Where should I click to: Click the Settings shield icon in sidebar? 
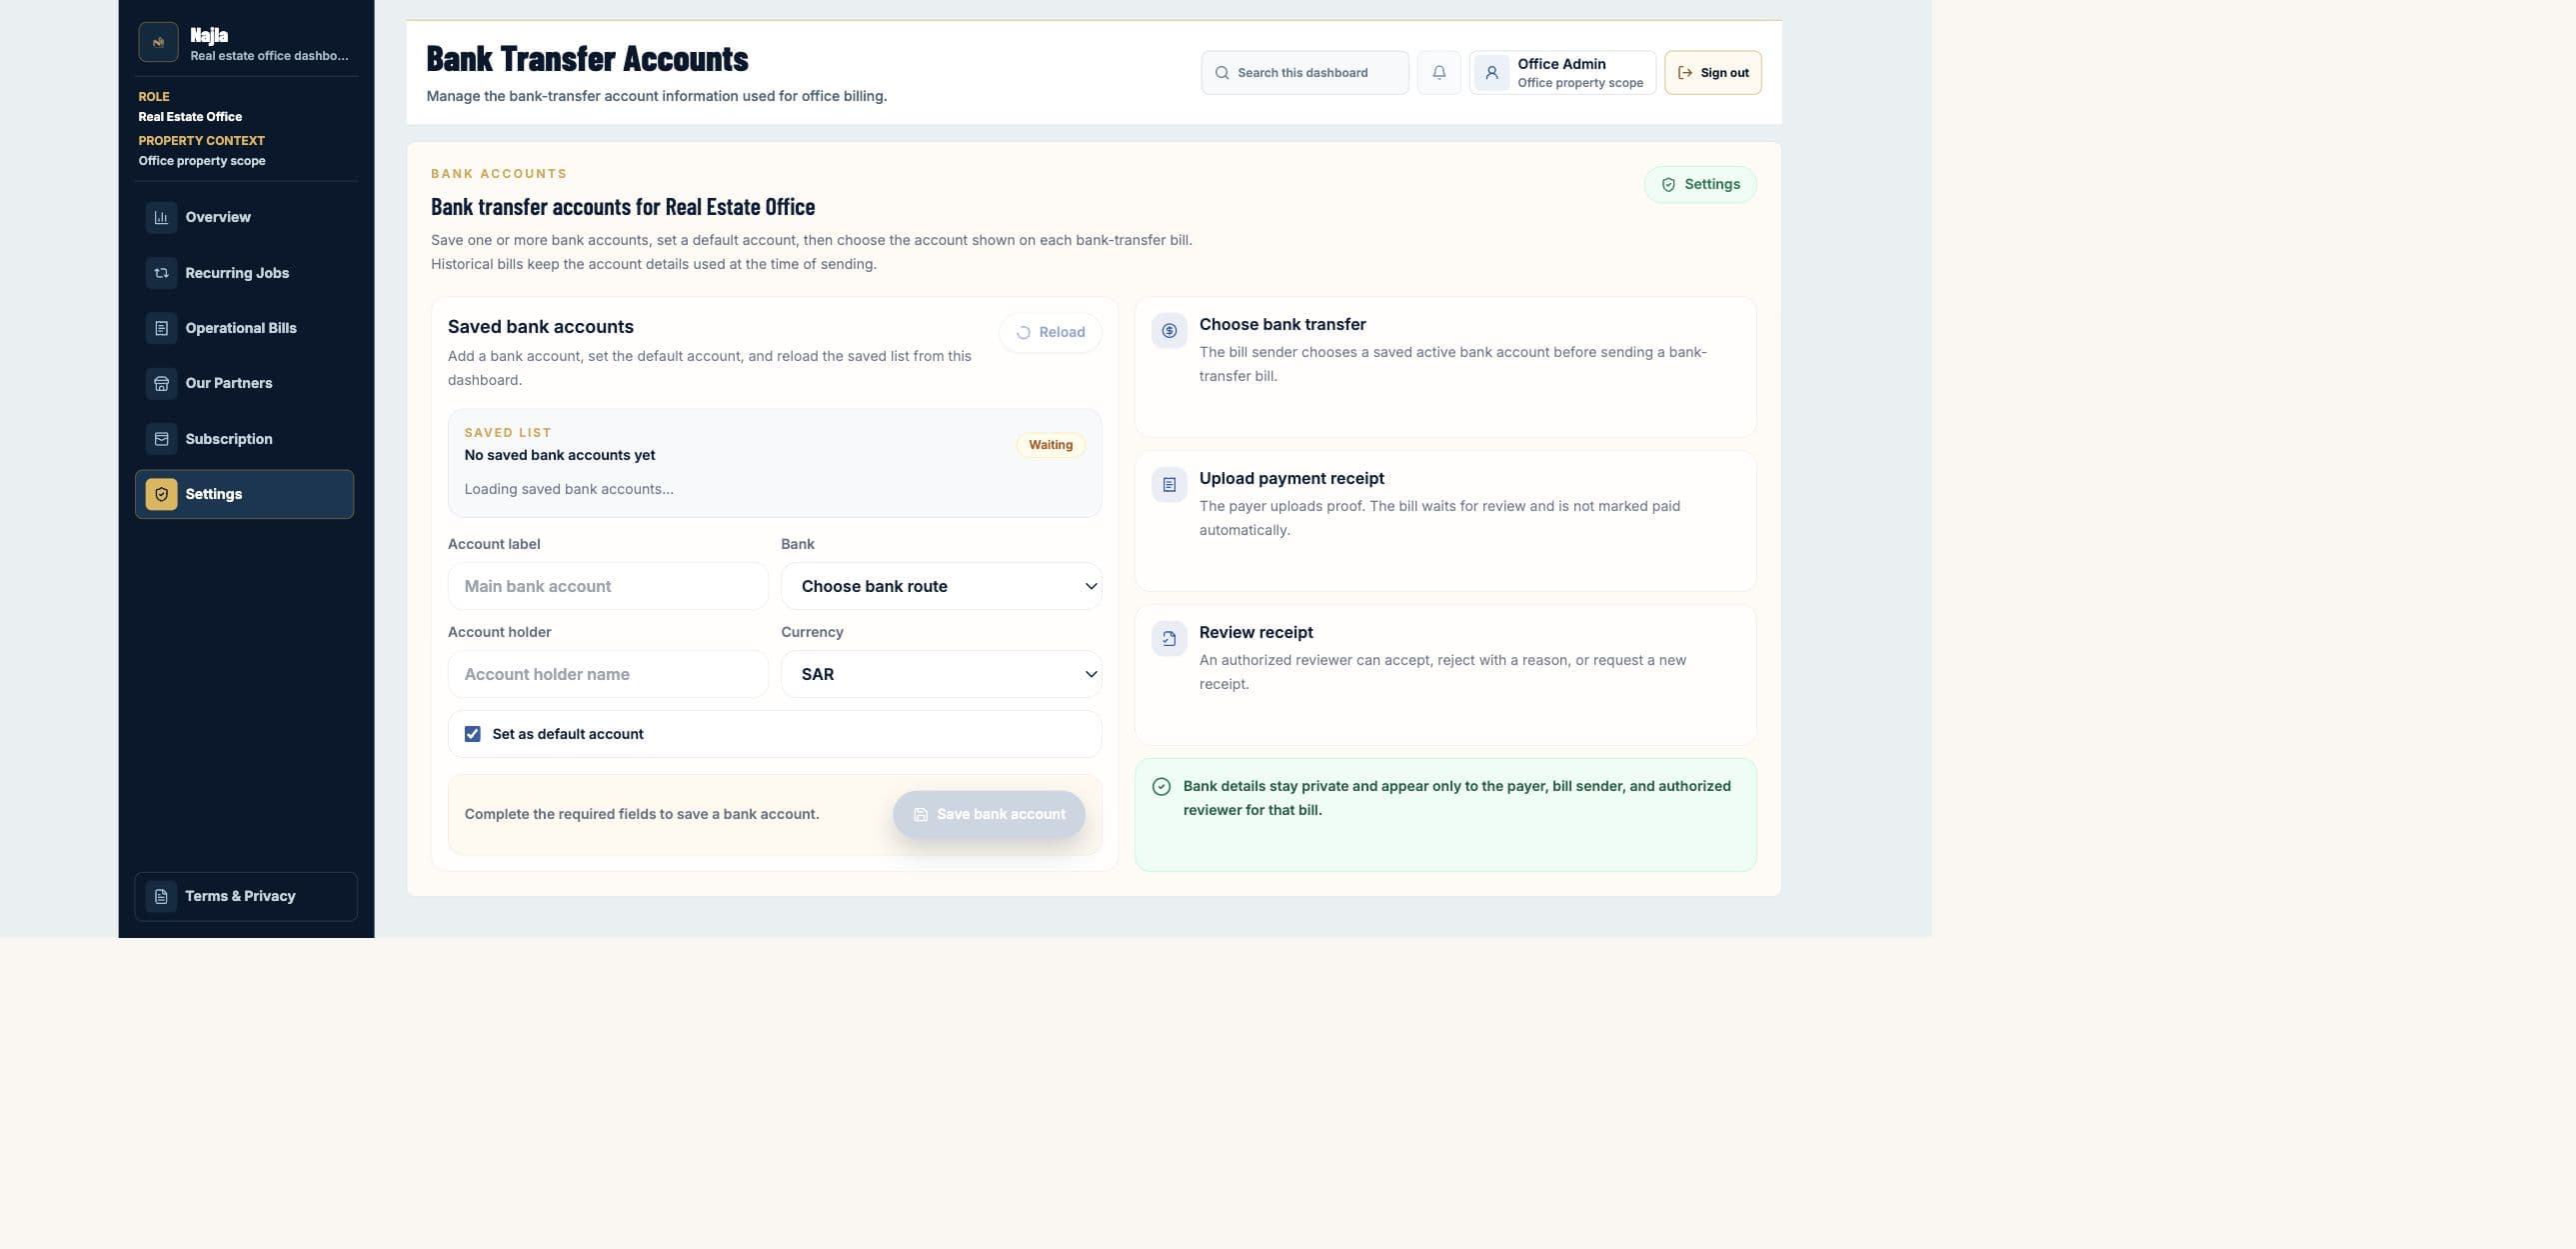tap(161, 494)
